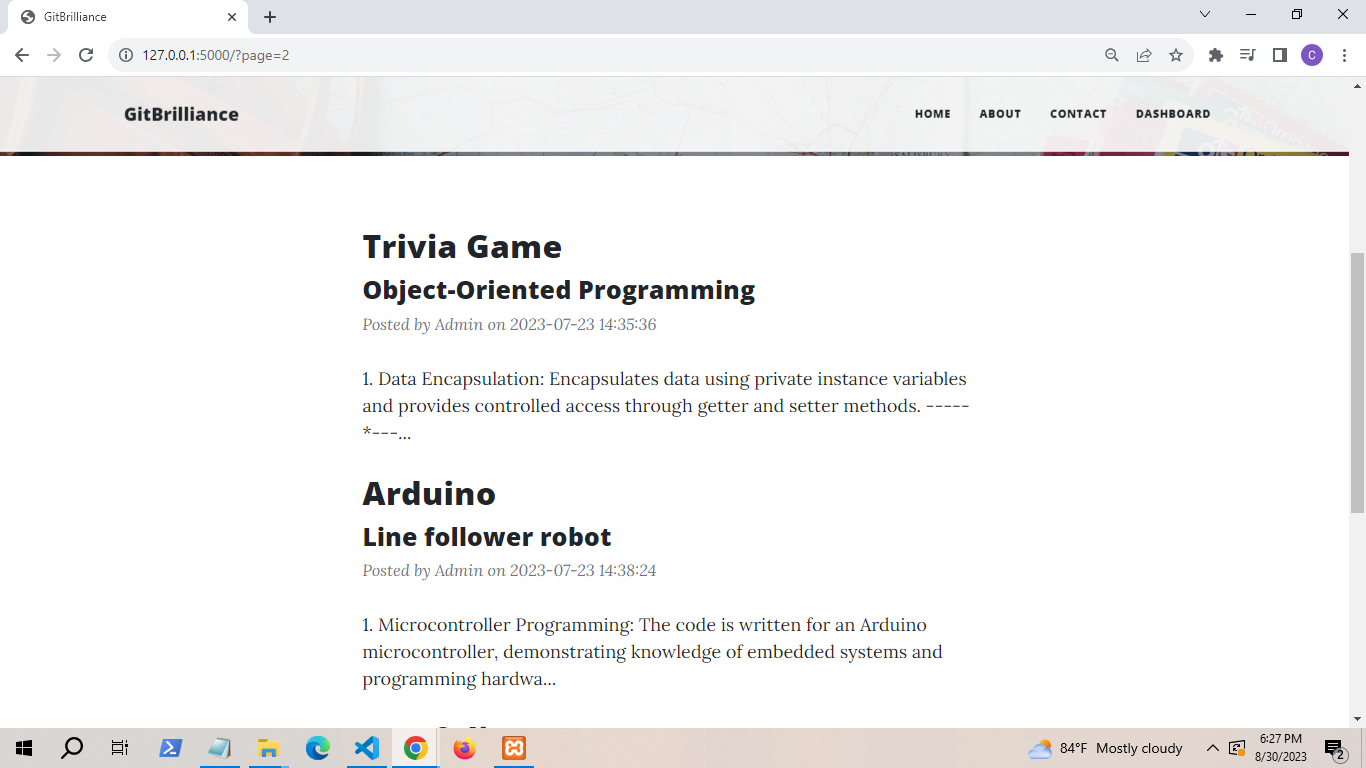Show hidden system tray icons
Viewport: 1366px width, 768px height.
click(x=1212, y=748)
